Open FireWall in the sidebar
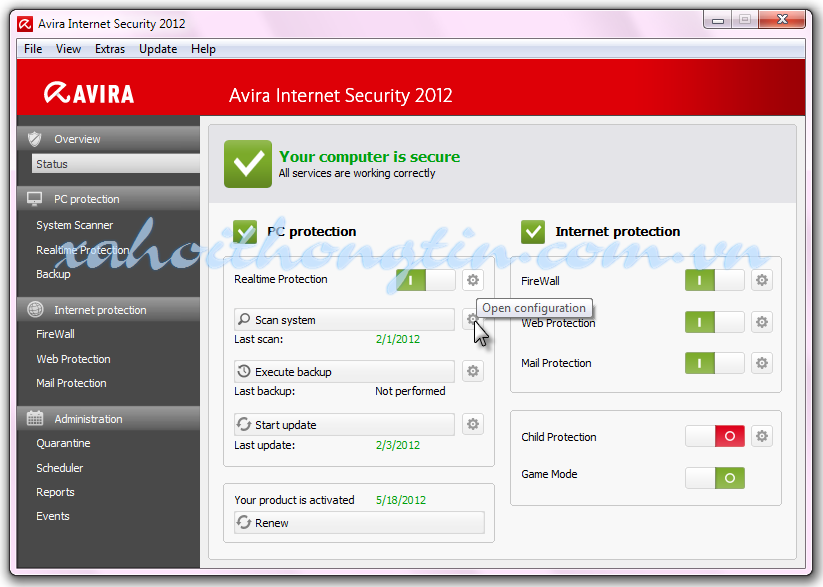 point(55,333)
